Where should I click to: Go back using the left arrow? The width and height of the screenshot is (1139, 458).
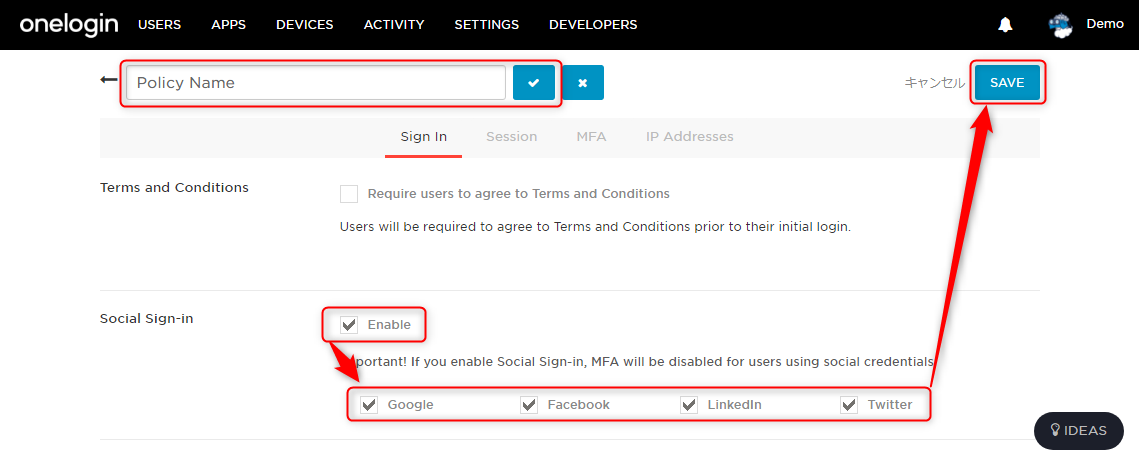[x=109, y=79]
